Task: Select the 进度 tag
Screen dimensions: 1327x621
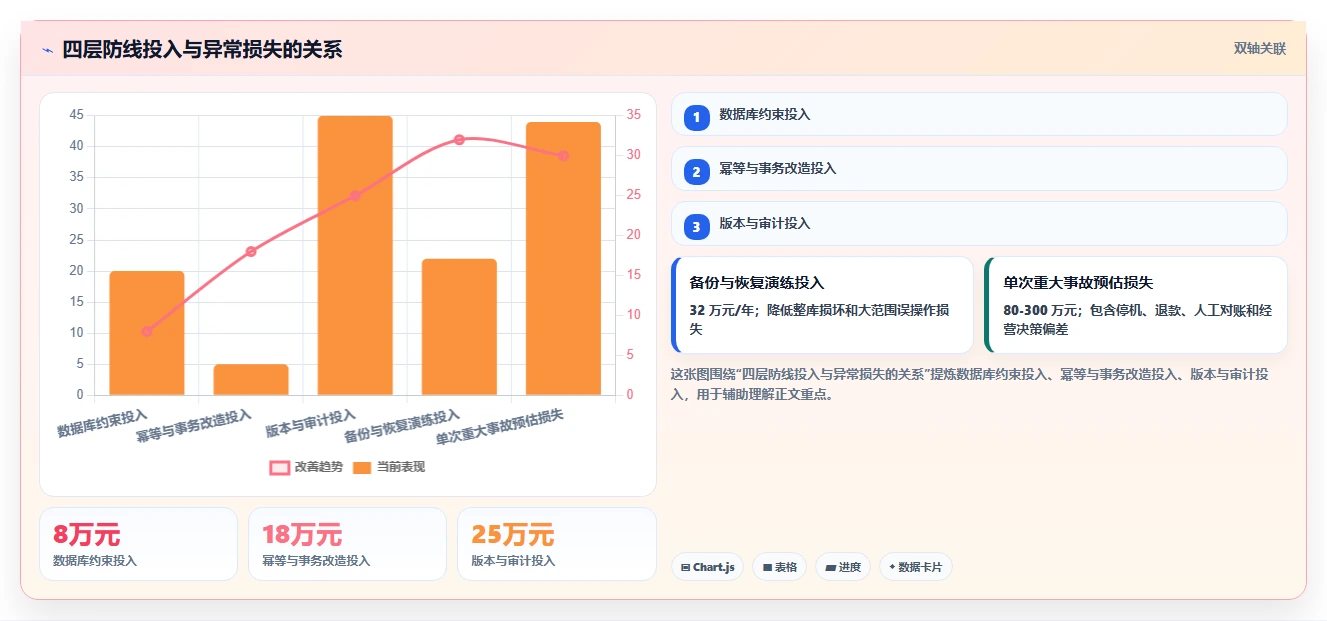Action: point(843,567)
